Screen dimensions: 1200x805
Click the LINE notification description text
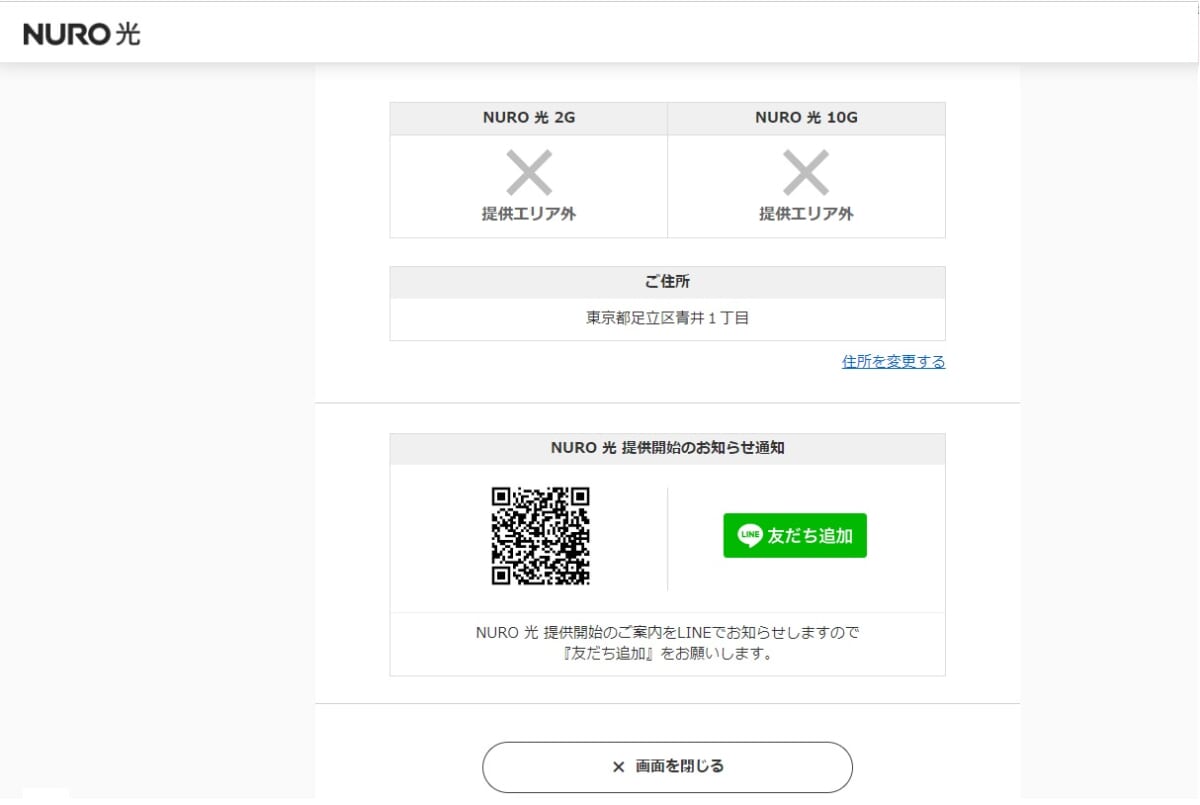667,644
